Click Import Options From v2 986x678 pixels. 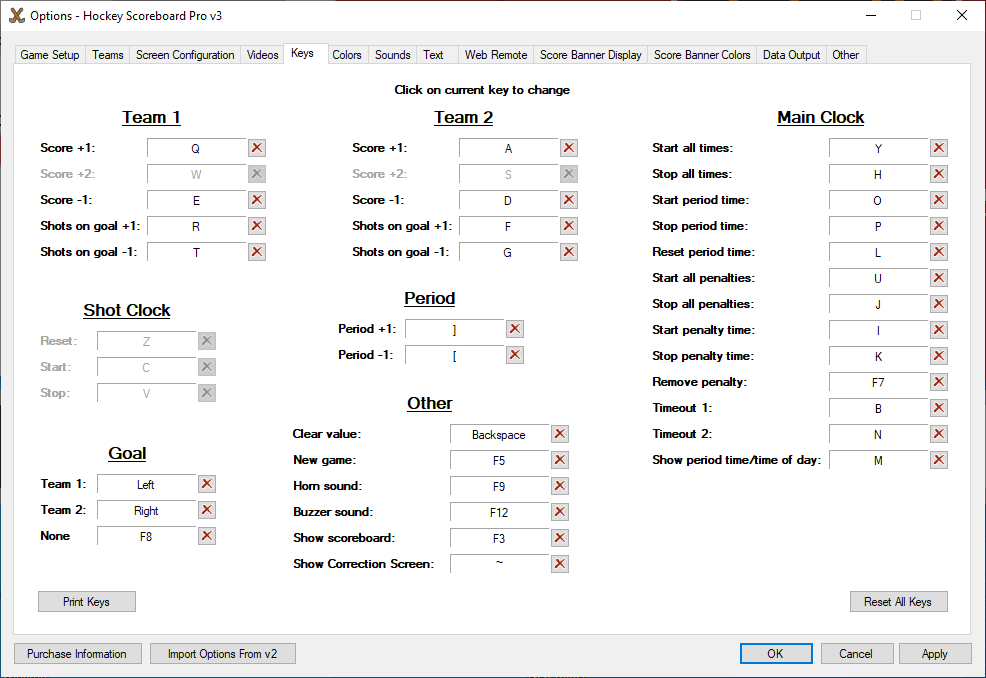point(223,654)
